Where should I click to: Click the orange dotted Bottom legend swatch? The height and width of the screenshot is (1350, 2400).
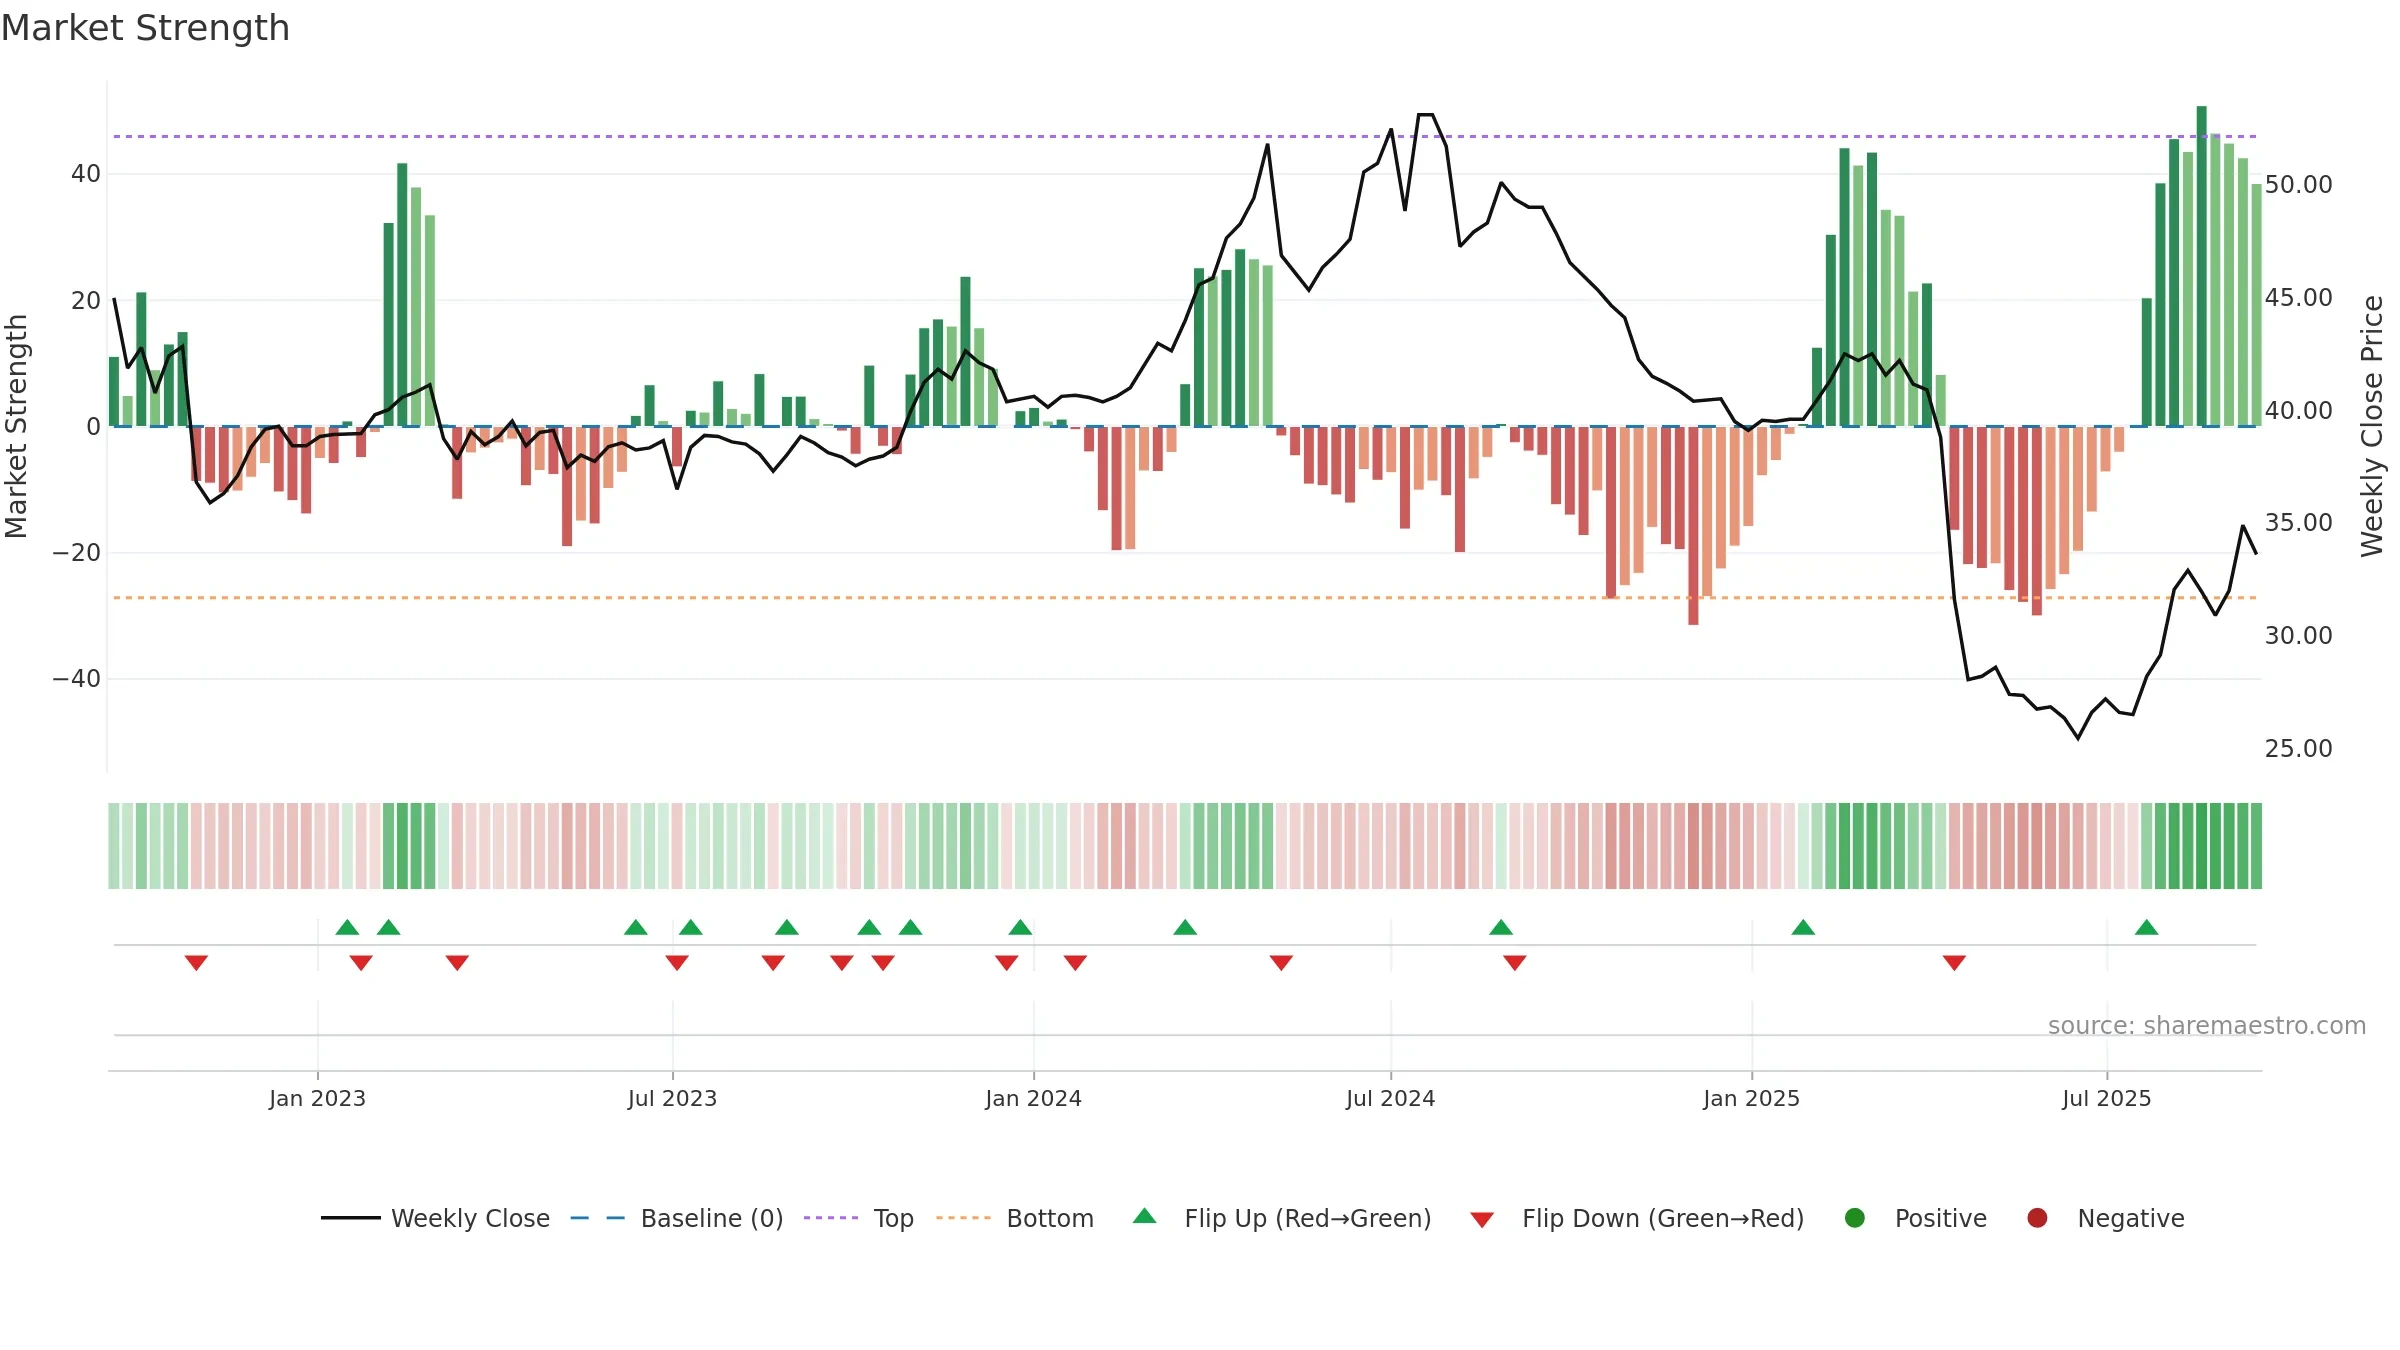[964, 1218]
